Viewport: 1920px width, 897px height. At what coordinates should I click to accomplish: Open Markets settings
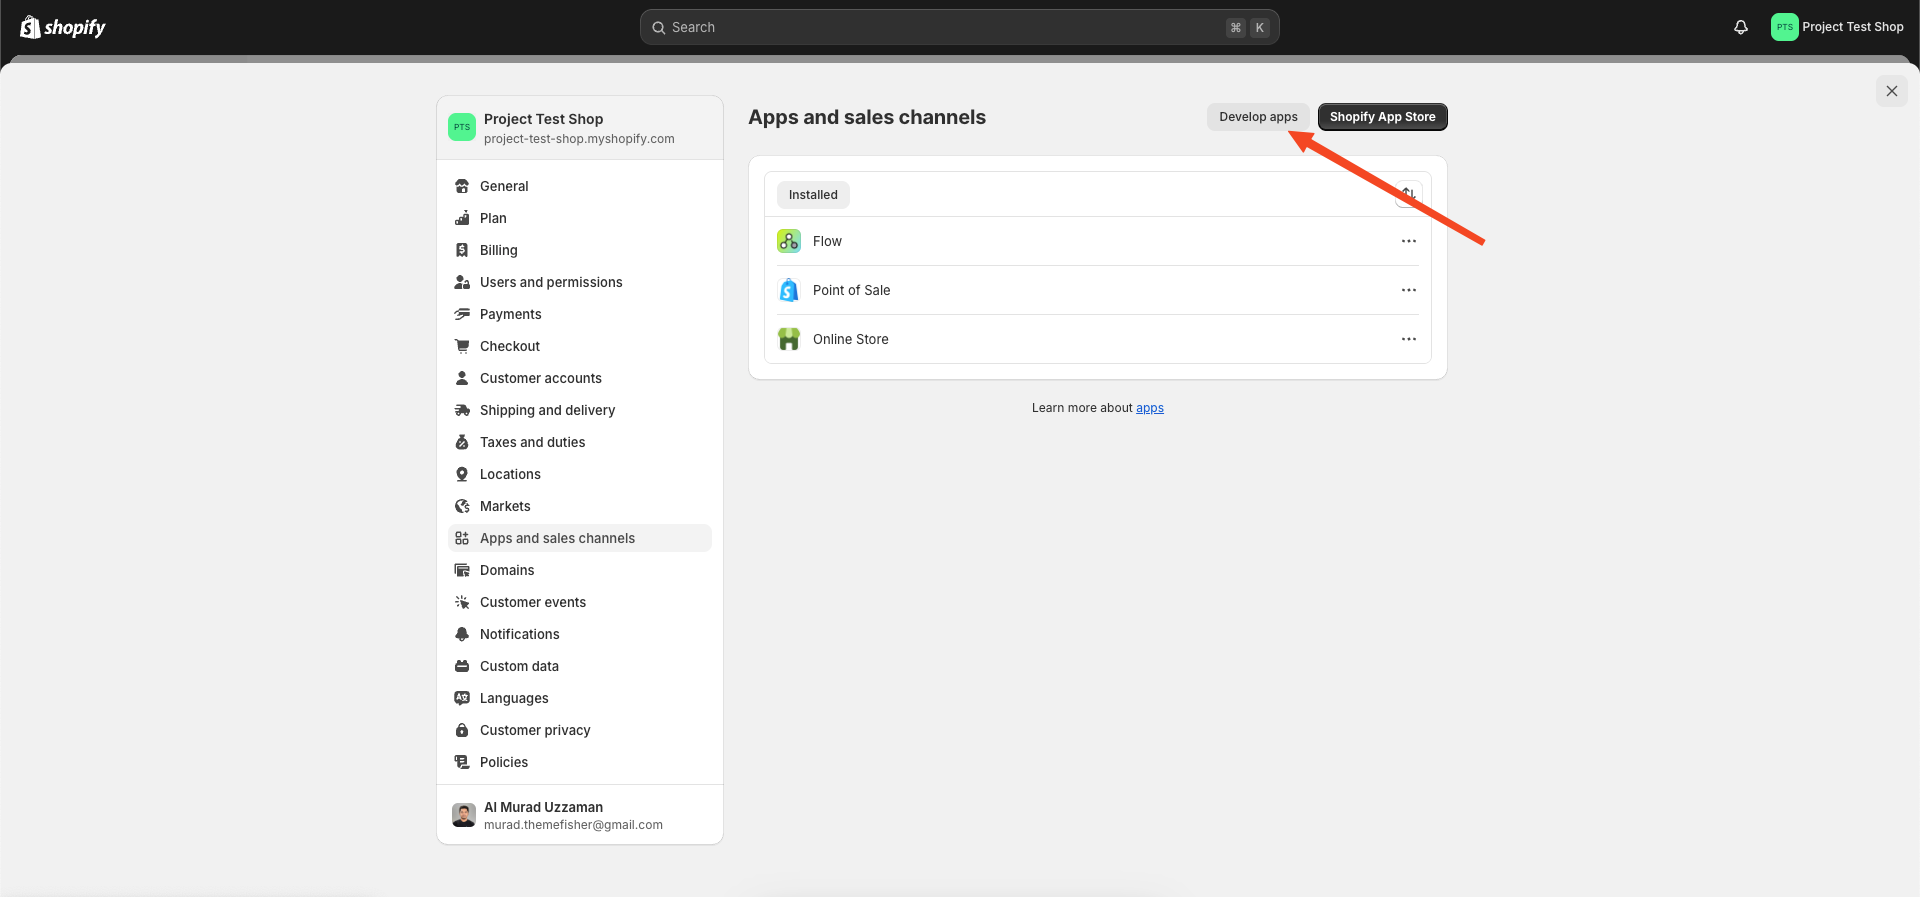pyautogui.click(x=580, y=506)
